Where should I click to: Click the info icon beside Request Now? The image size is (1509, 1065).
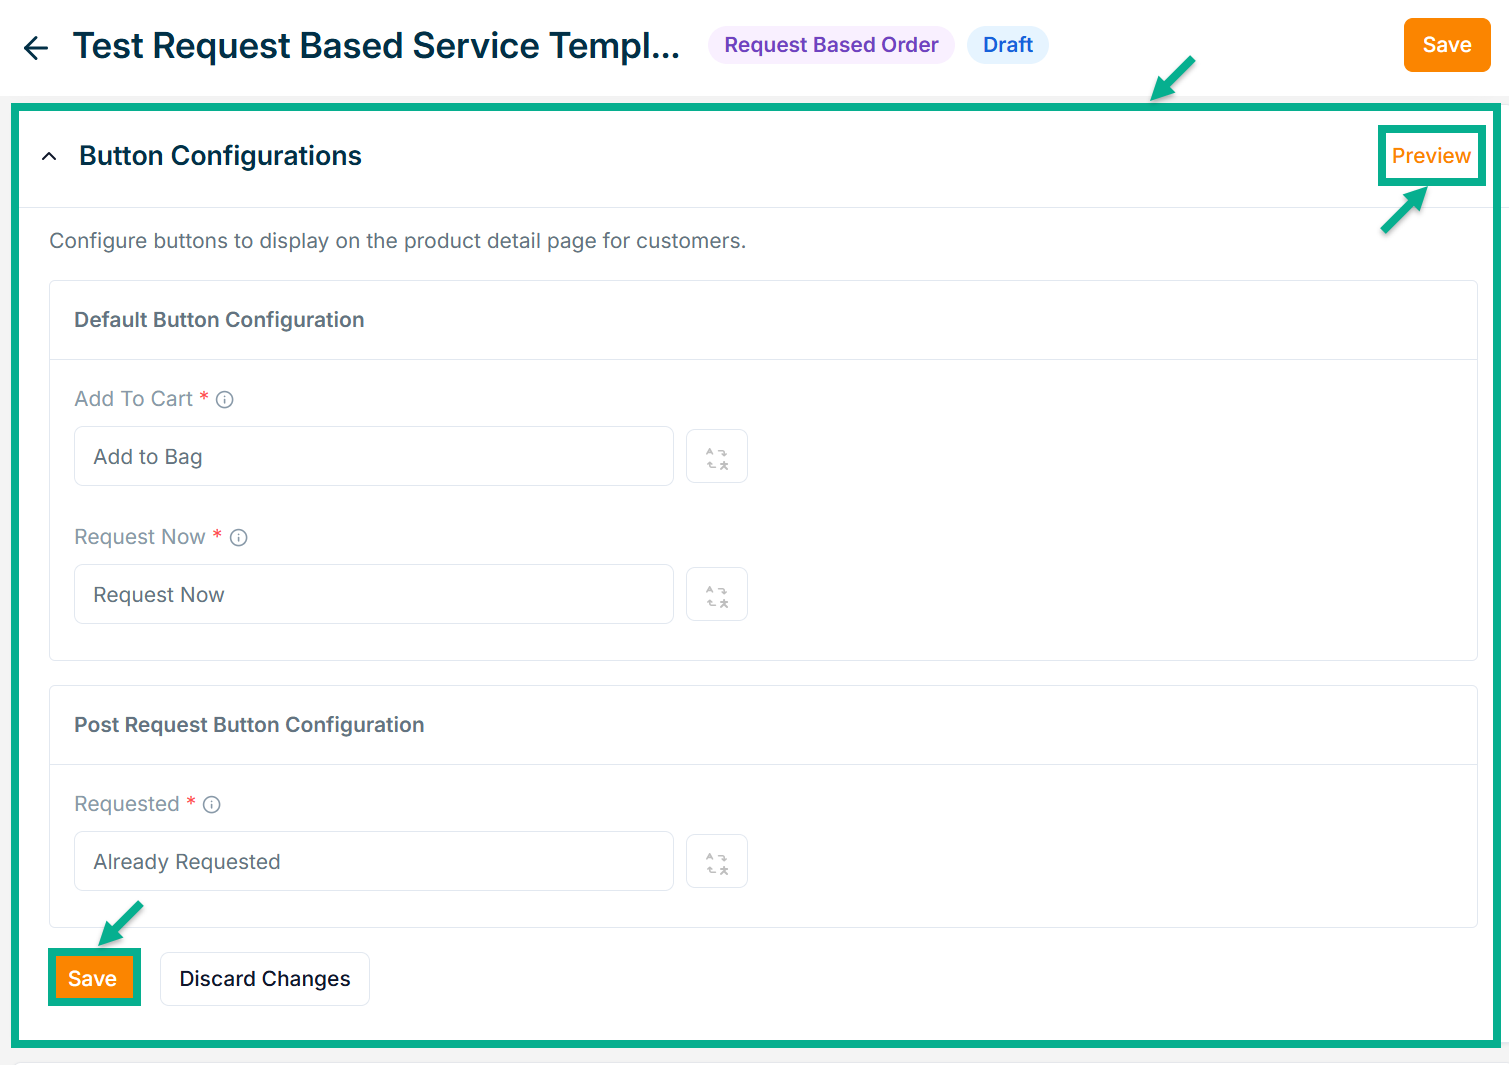pyautogui.click(x=238, y=538)
